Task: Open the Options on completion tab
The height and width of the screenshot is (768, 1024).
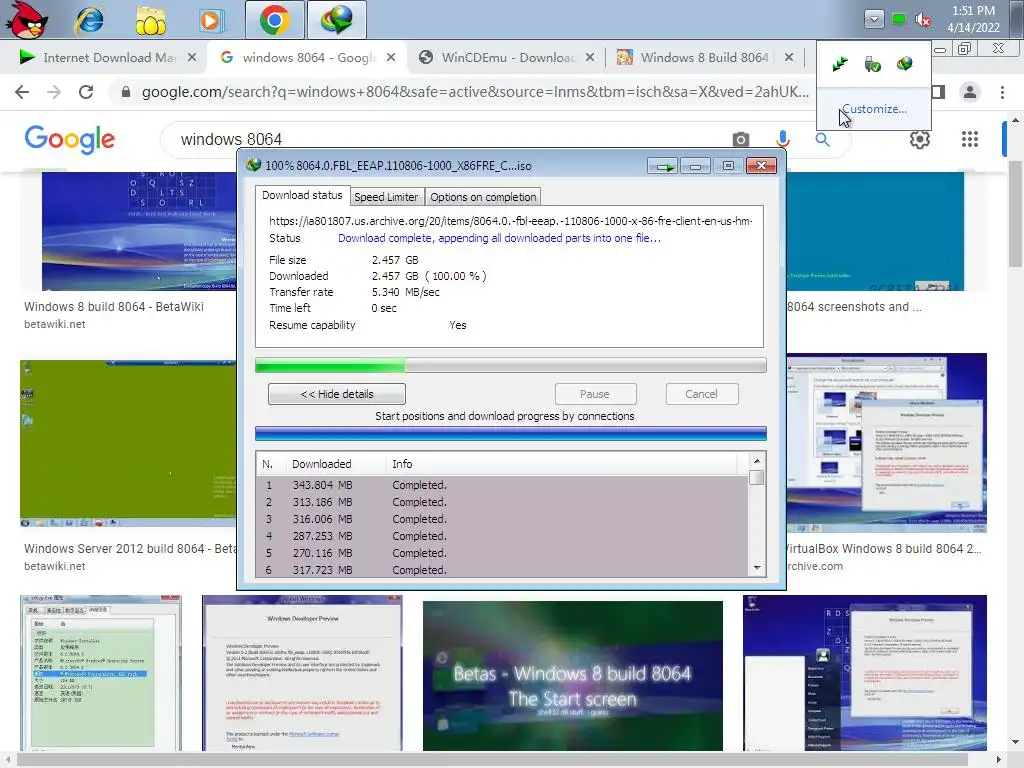Action: (x=483, y=197)
